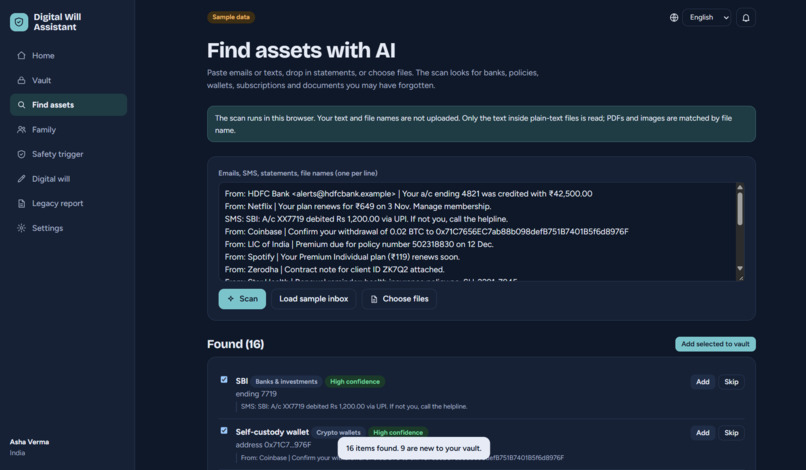806x470 pixels.
Task: Add the SBI item to vault
Action: pos(702,382)
